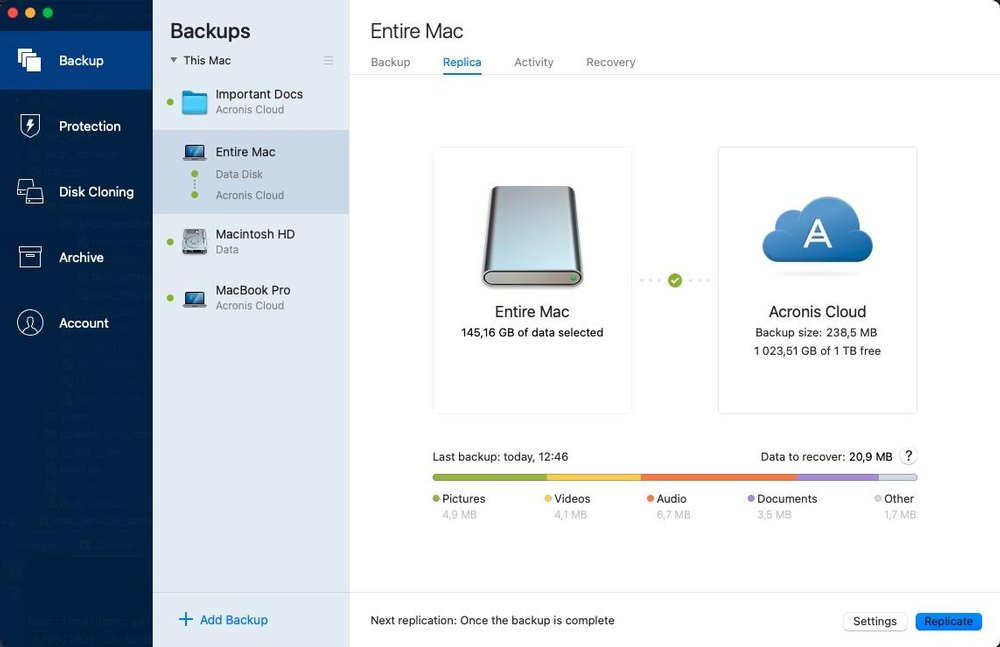Select Important Docs backup in list
Image resolution: width=1000 pixels, height=647 pixels.
(x=258, y=101)
